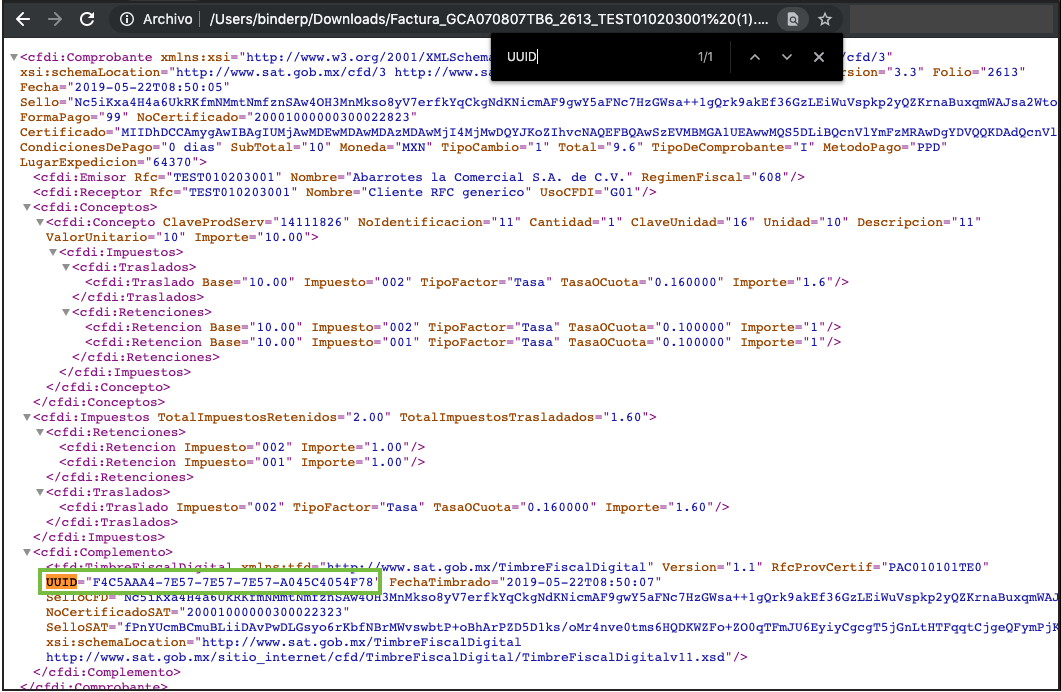Viewport: 1061px width, 692px height.
Task: Collapse the cfdi:Comprobante root node
Action: pos(14,57)
